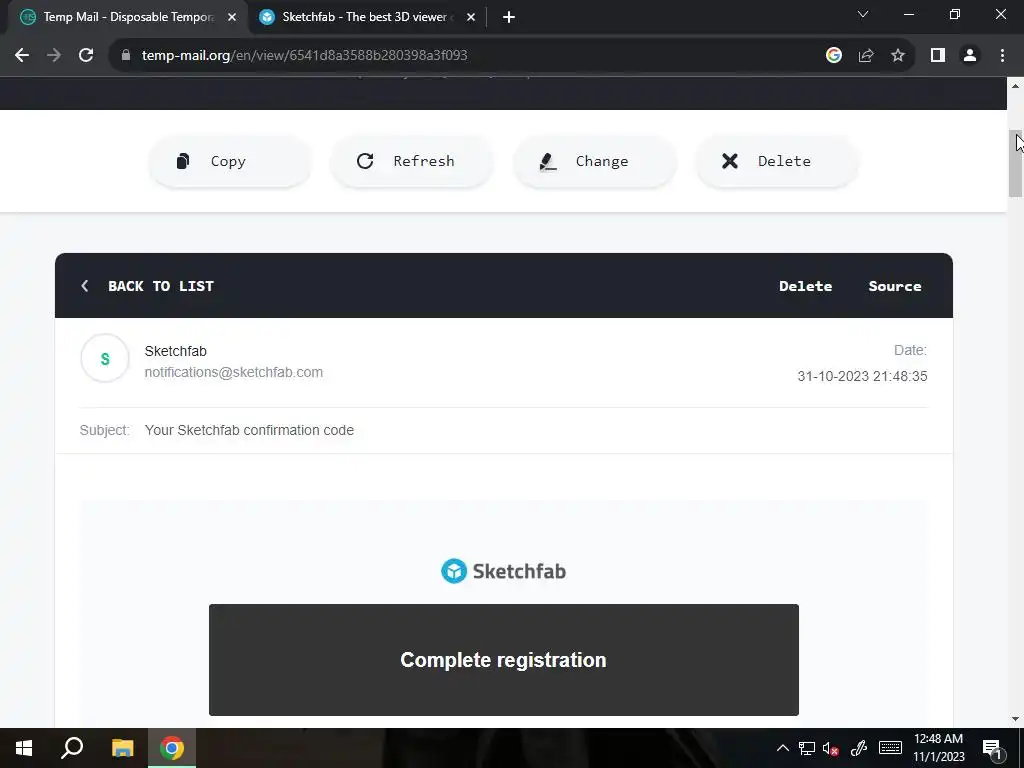Click the Sketchfab sender avatar
The height and width of the screenshot is (768, 1024).
[104, 359]
